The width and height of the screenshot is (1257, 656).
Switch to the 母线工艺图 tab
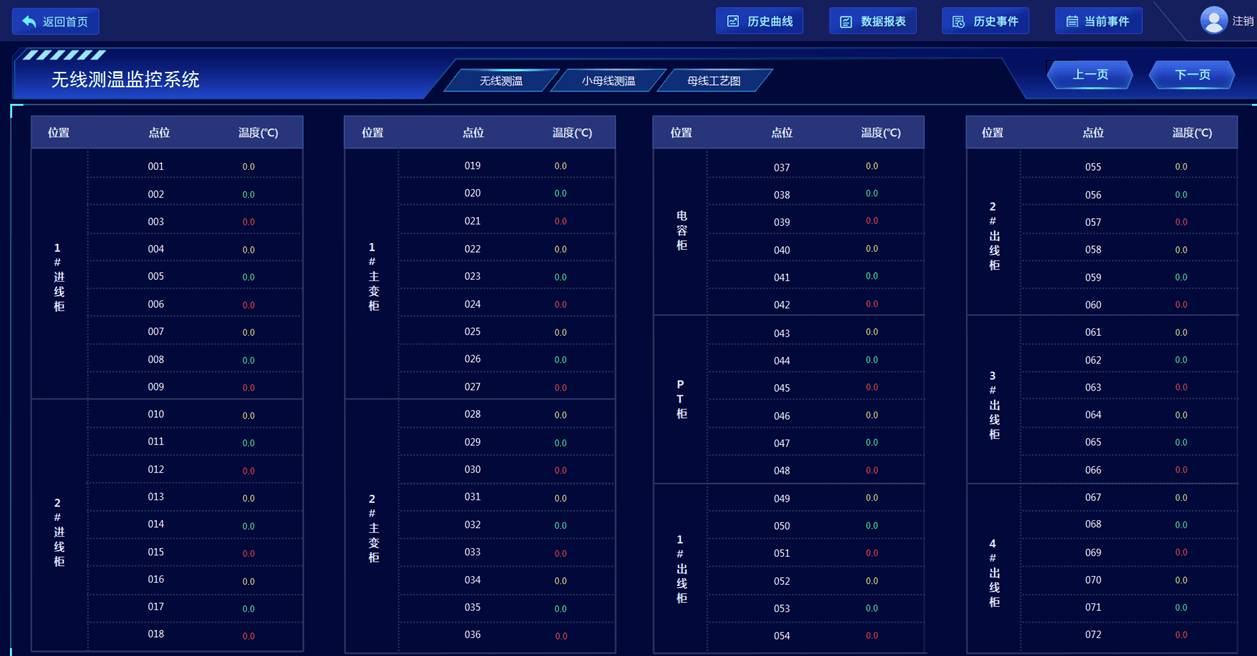pyautogui.click(x=714, y=81)
